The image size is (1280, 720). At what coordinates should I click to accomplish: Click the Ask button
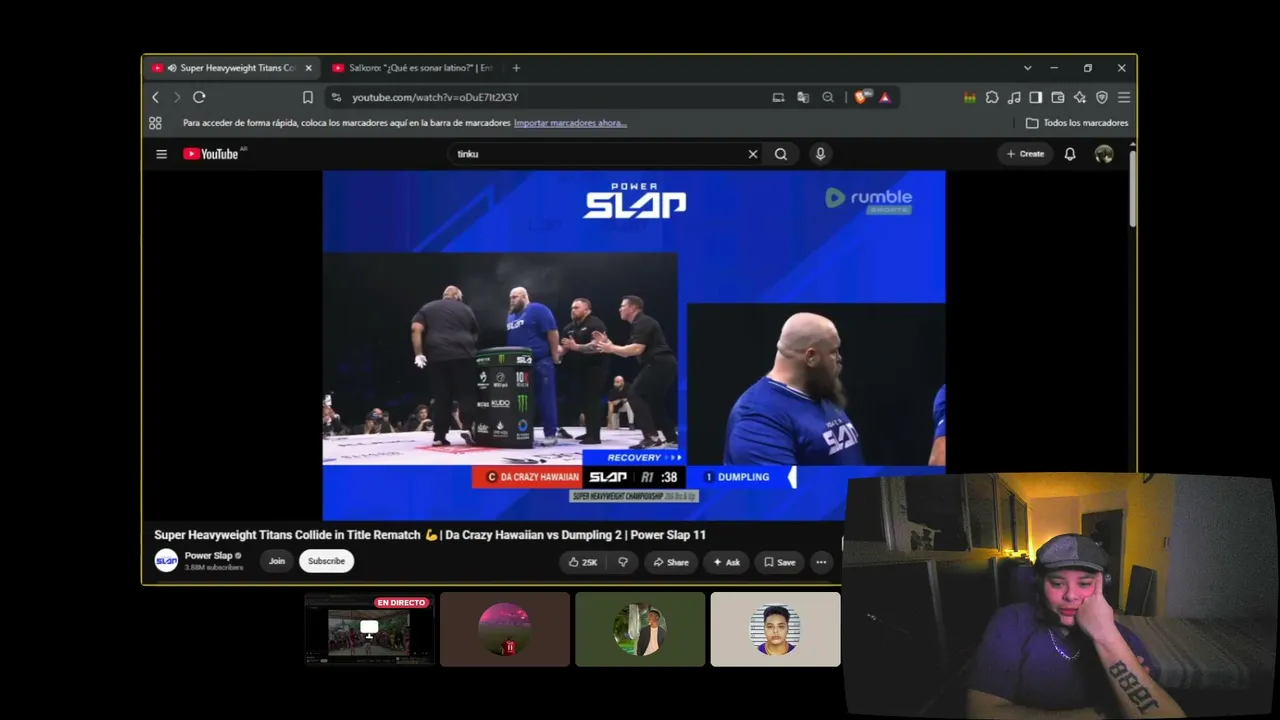pyautogui.click(x=726, y=562)
